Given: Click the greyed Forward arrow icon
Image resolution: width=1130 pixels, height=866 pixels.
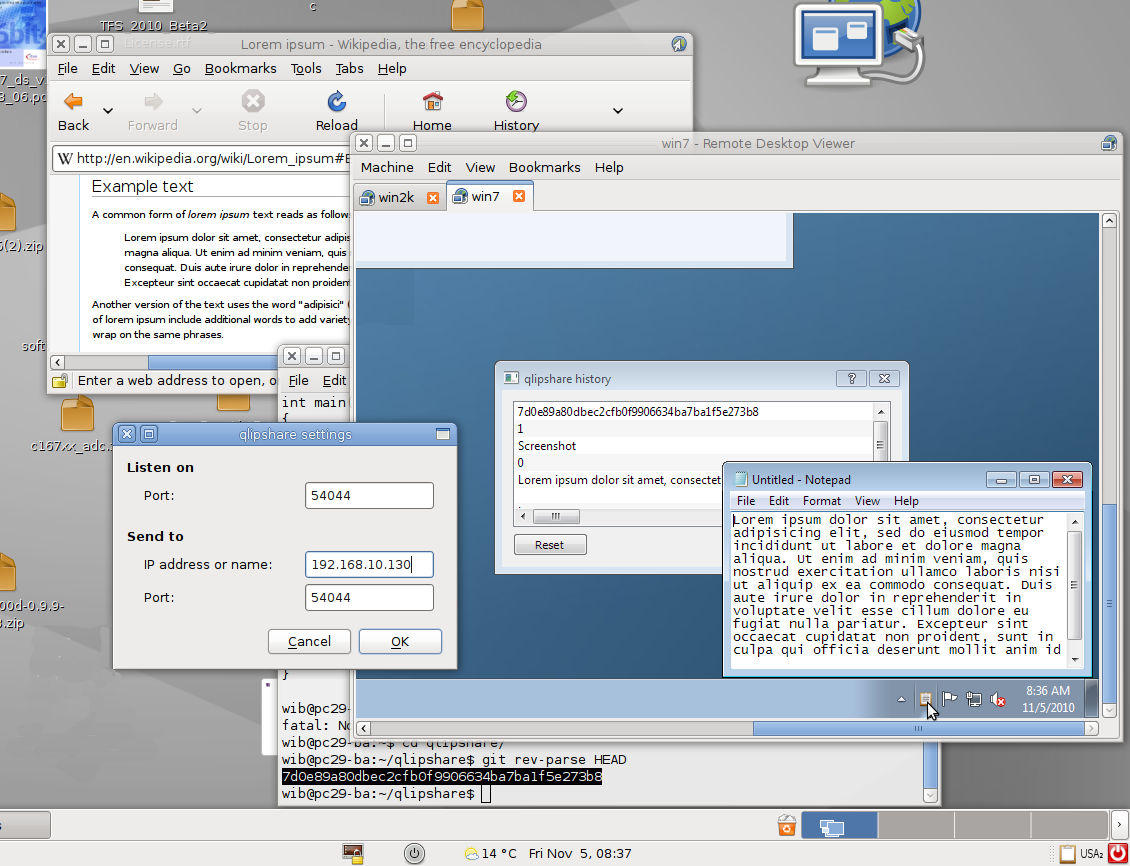Looking at the screenshot, I should (x=153, y=102).
